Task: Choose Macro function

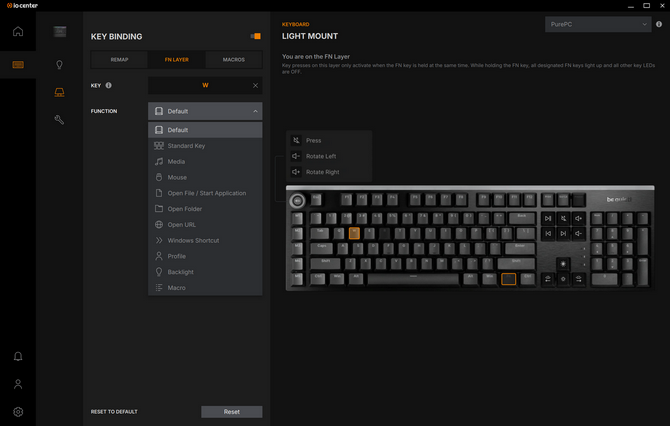Action: [205, 288]
